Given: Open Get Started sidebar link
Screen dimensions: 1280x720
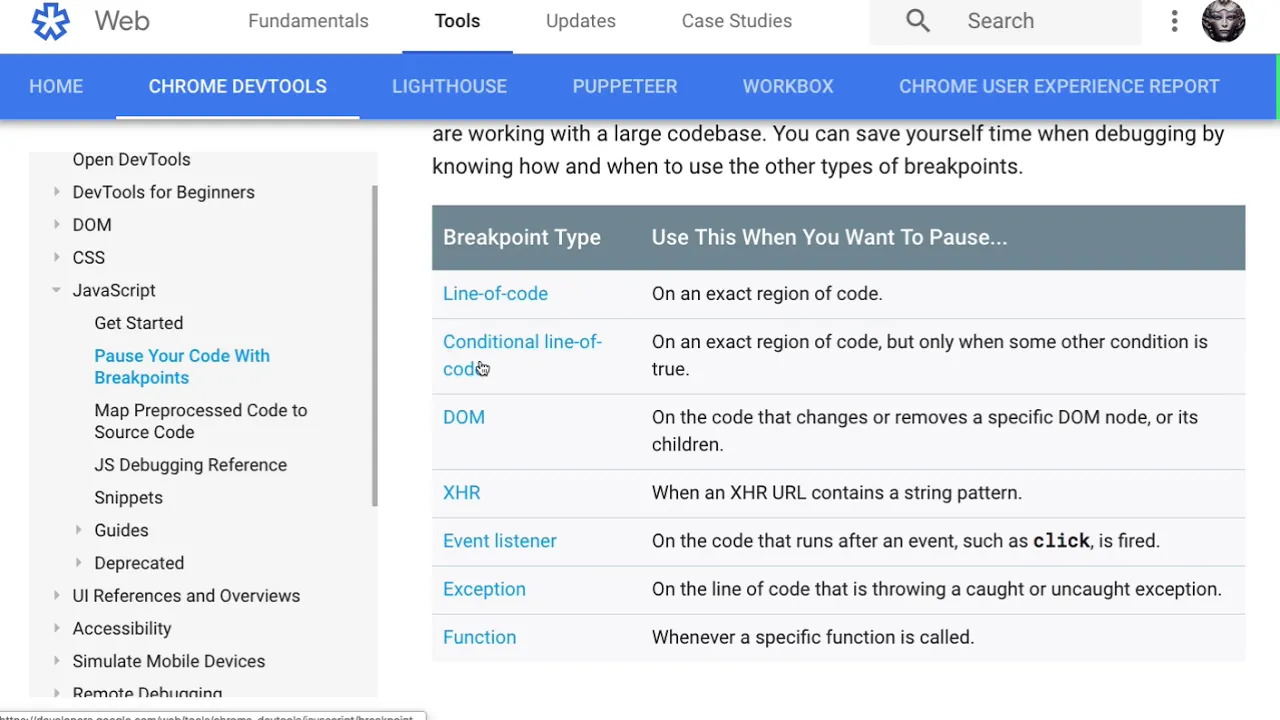Looking at the screenshot, I should click(x=139, y=323).
